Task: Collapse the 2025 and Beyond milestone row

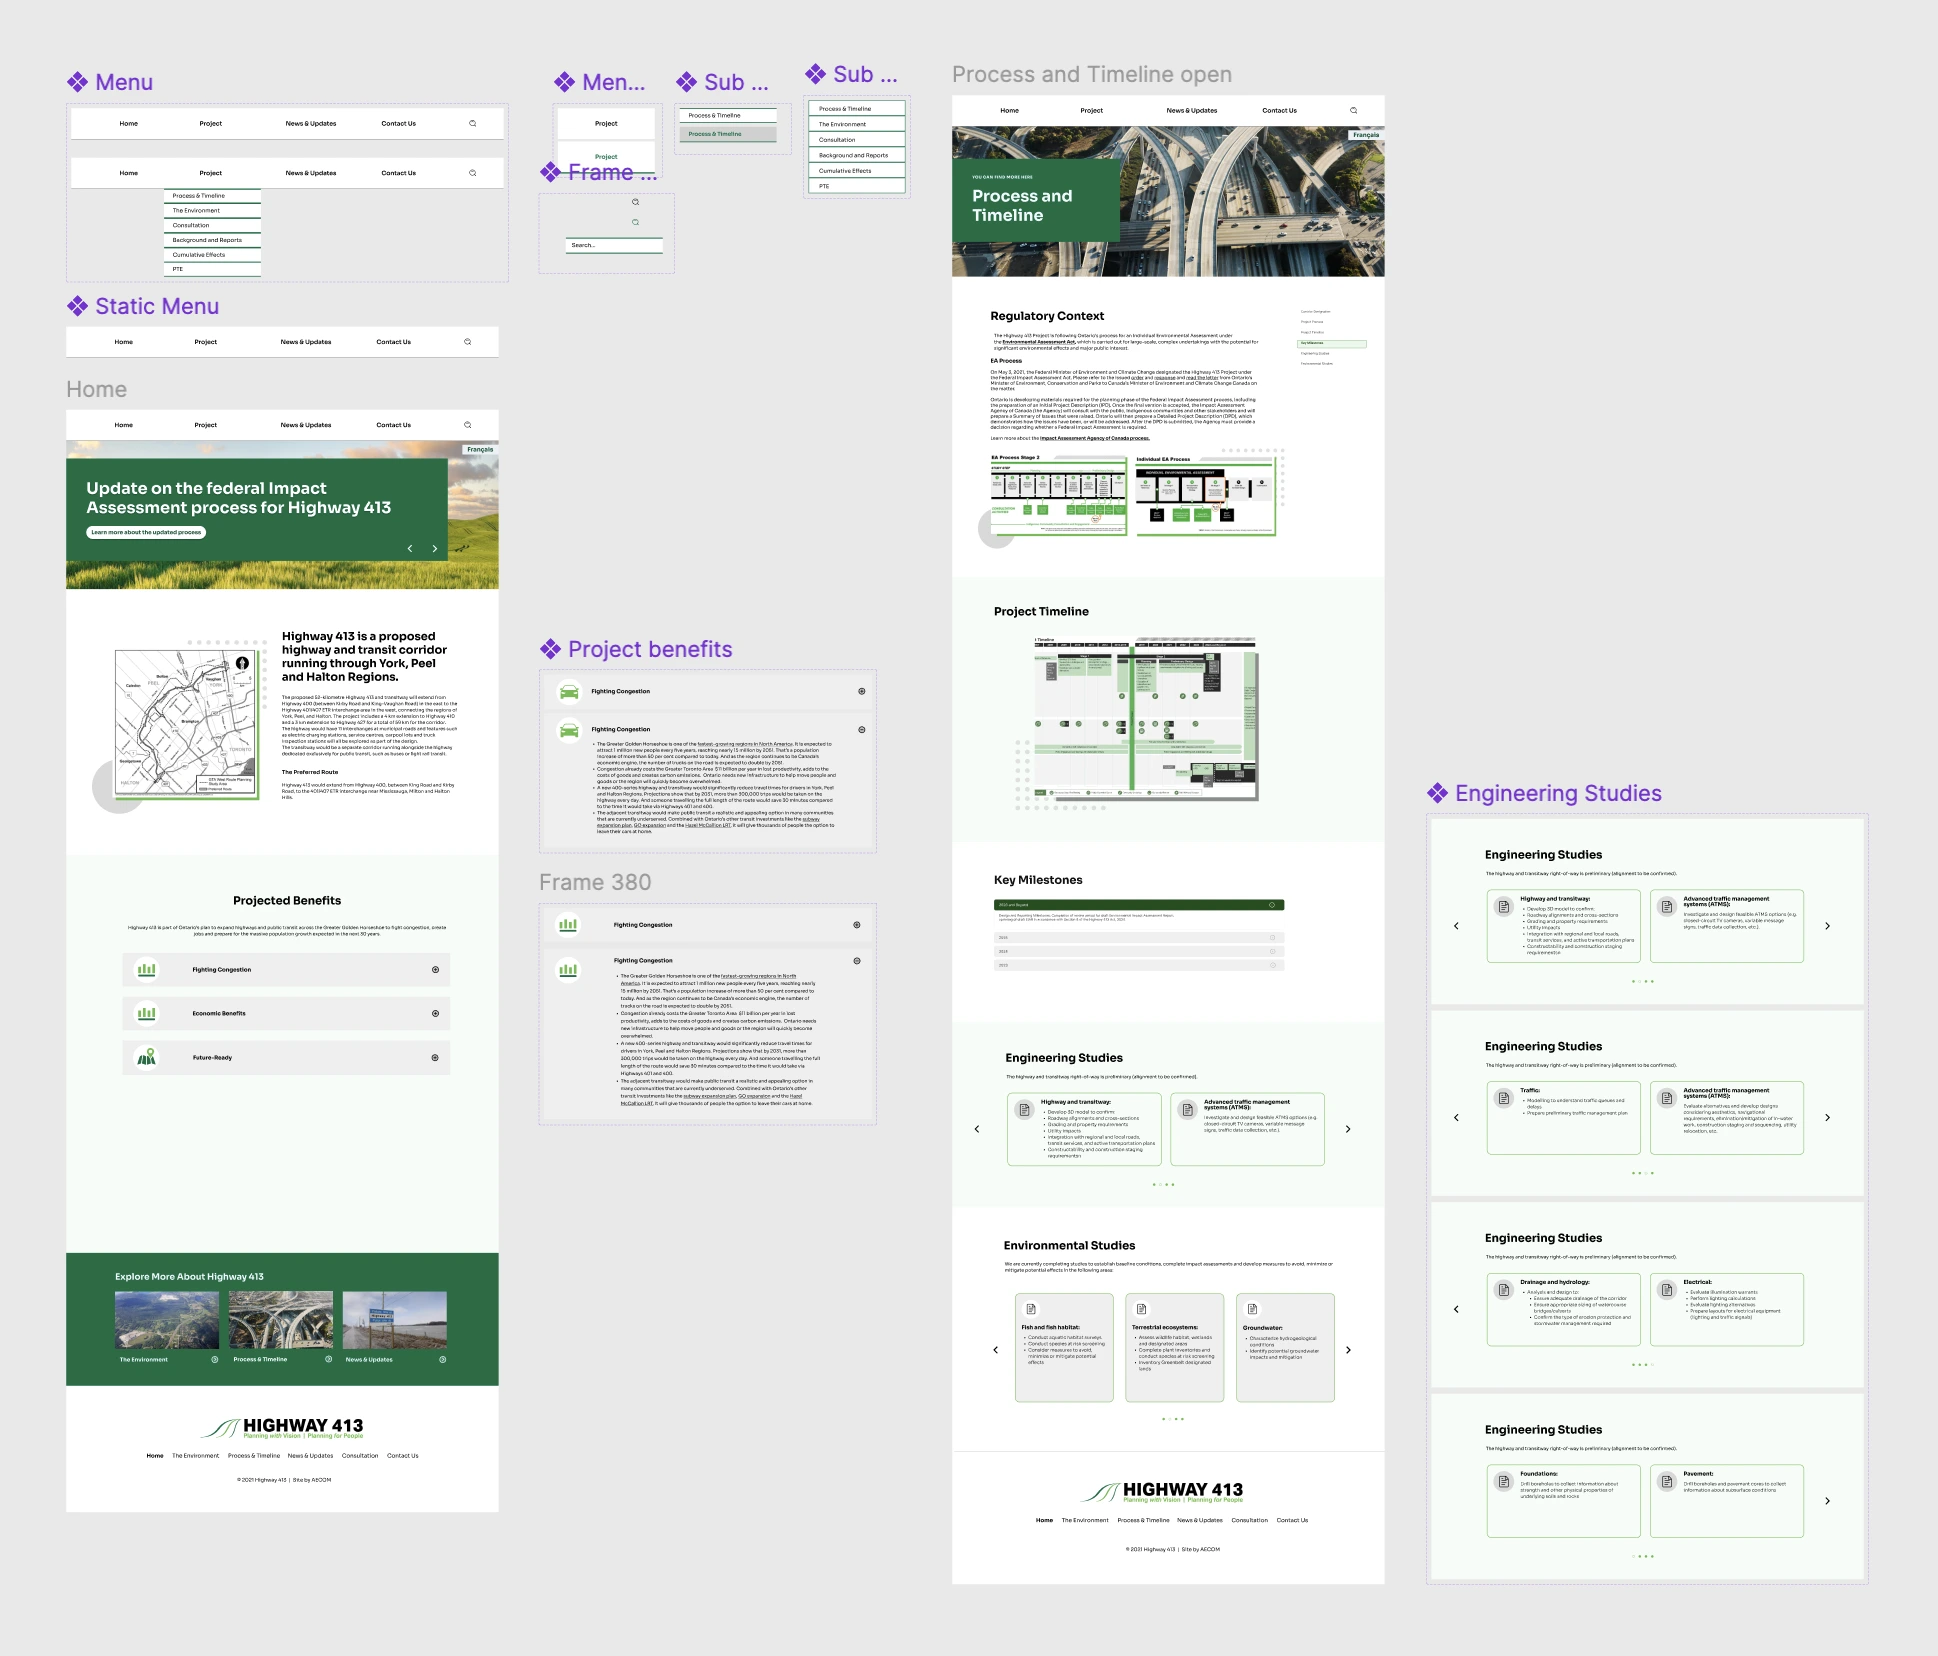Action: pos(1272,905)
